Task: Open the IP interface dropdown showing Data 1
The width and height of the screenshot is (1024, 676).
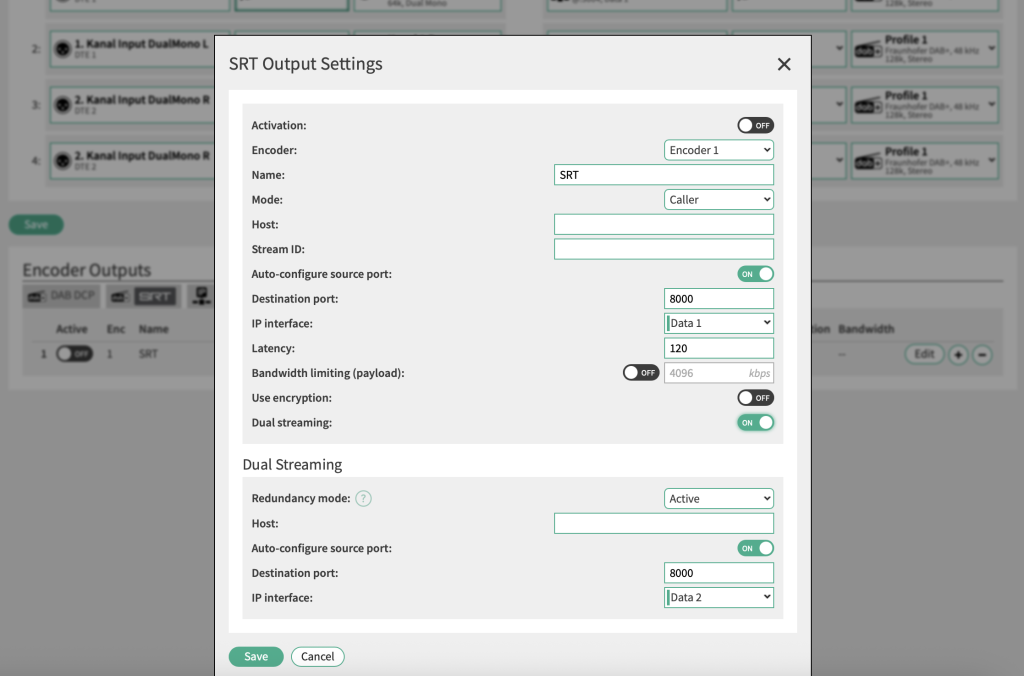Action: [x=719, y=323]
